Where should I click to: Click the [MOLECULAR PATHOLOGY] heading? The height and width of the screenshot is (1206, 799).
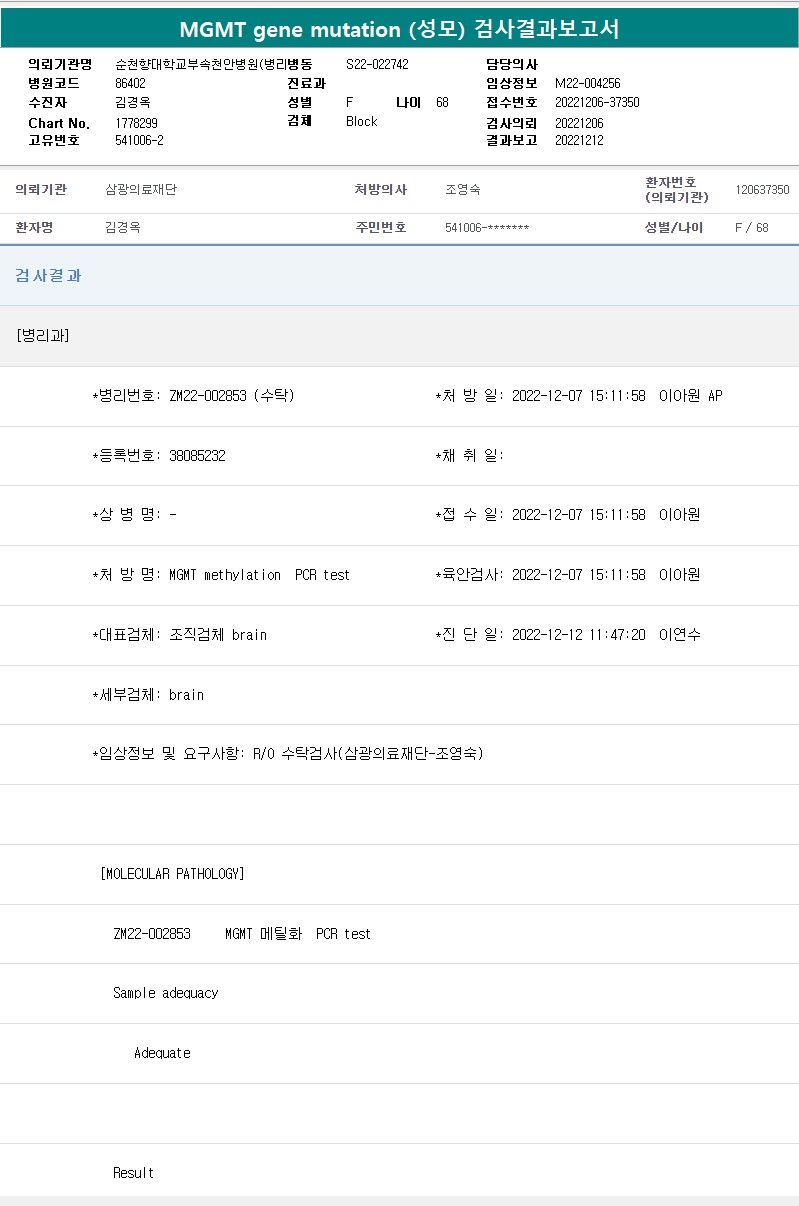(172, 874)
